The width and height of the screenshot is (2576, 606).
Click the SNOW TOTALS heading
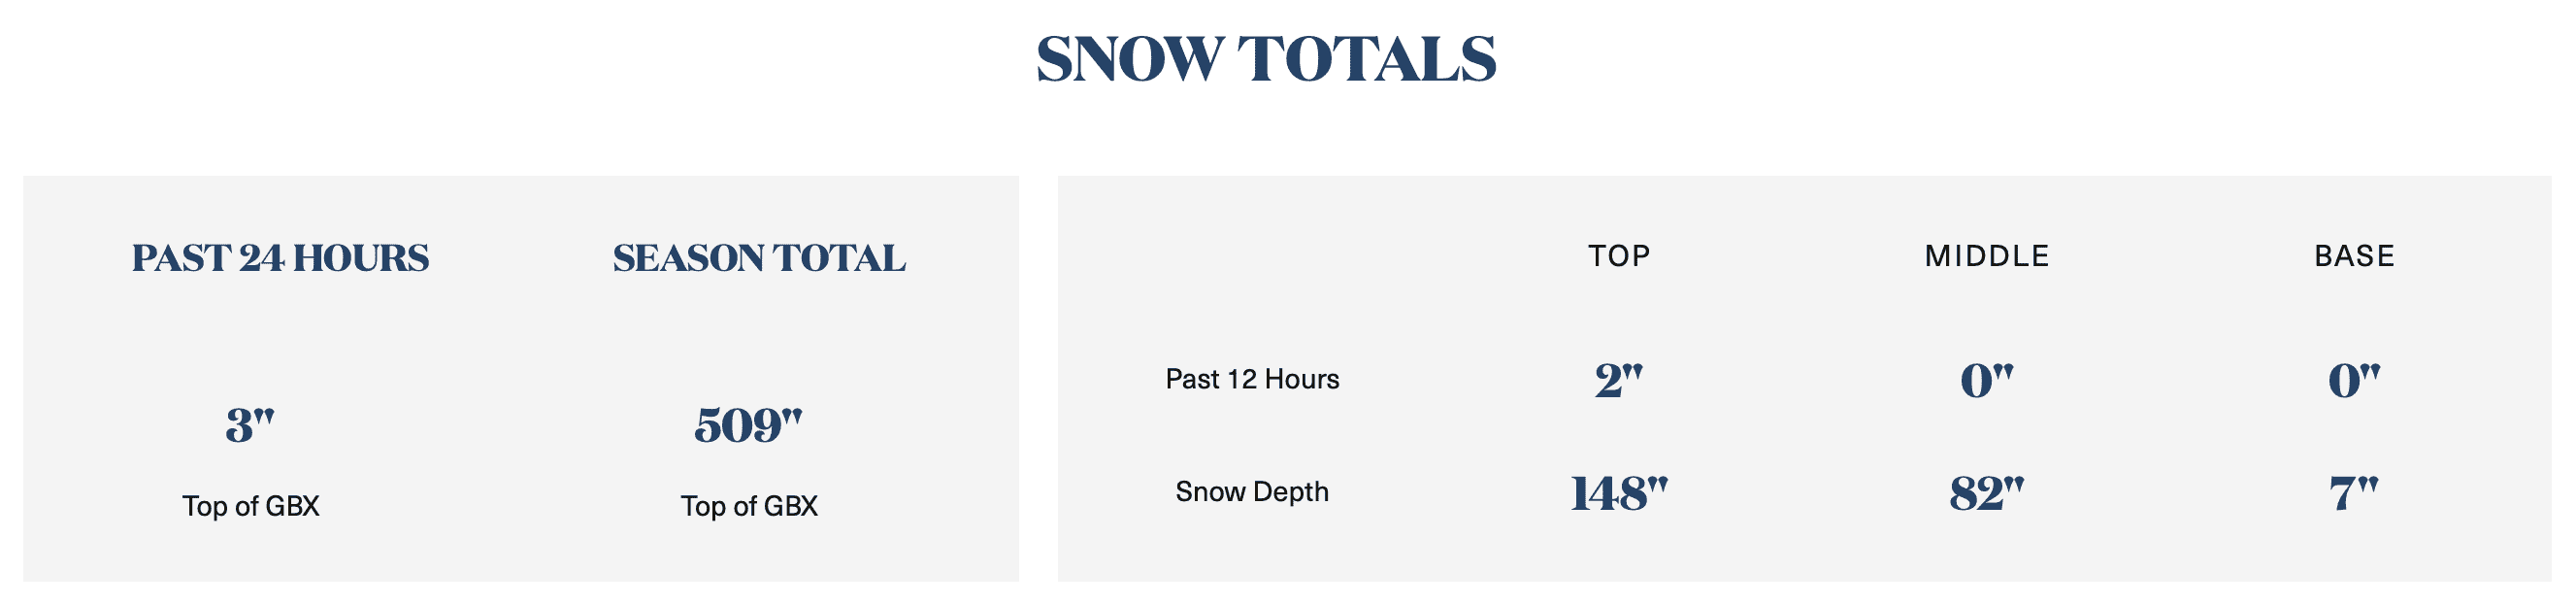tap(1266, 59)
